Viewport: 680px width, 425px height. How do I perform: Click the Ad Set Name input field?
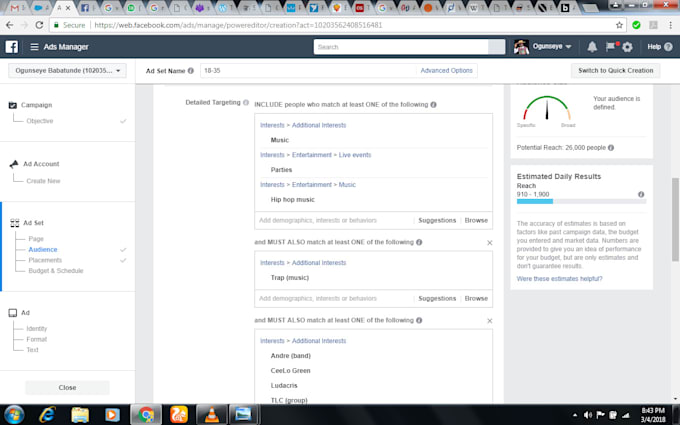308,70
